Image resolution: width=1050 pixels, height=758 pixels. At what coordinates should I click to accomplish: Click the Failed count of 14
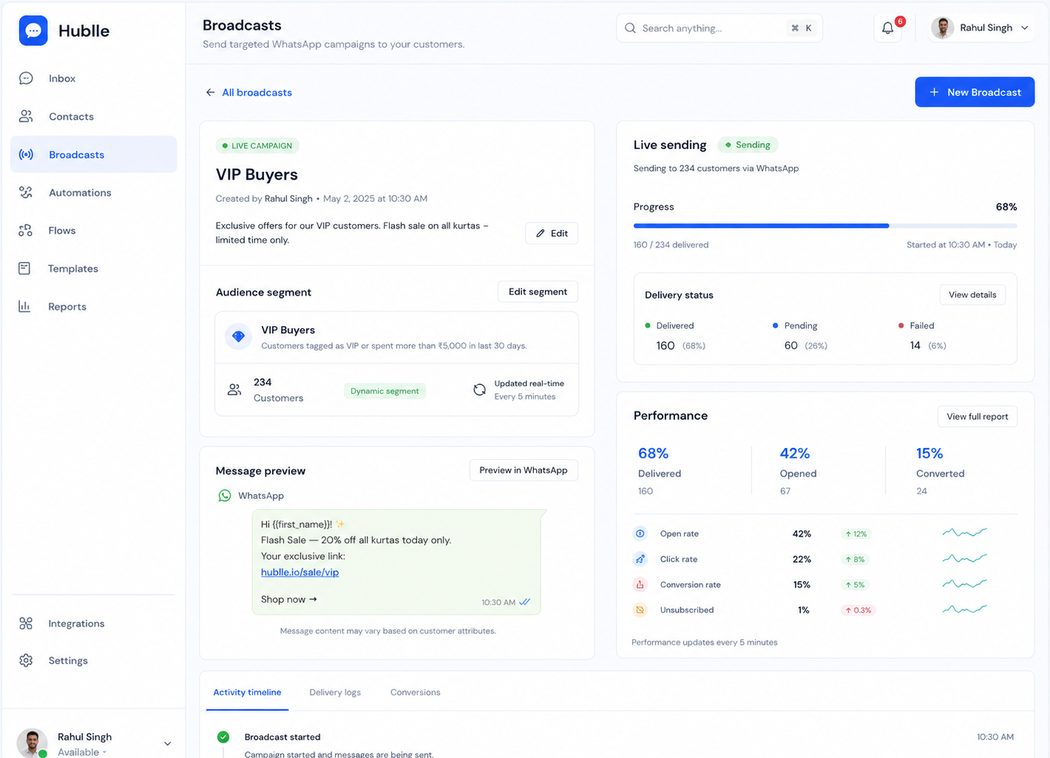pyautogui.click(x=915, y=346)
